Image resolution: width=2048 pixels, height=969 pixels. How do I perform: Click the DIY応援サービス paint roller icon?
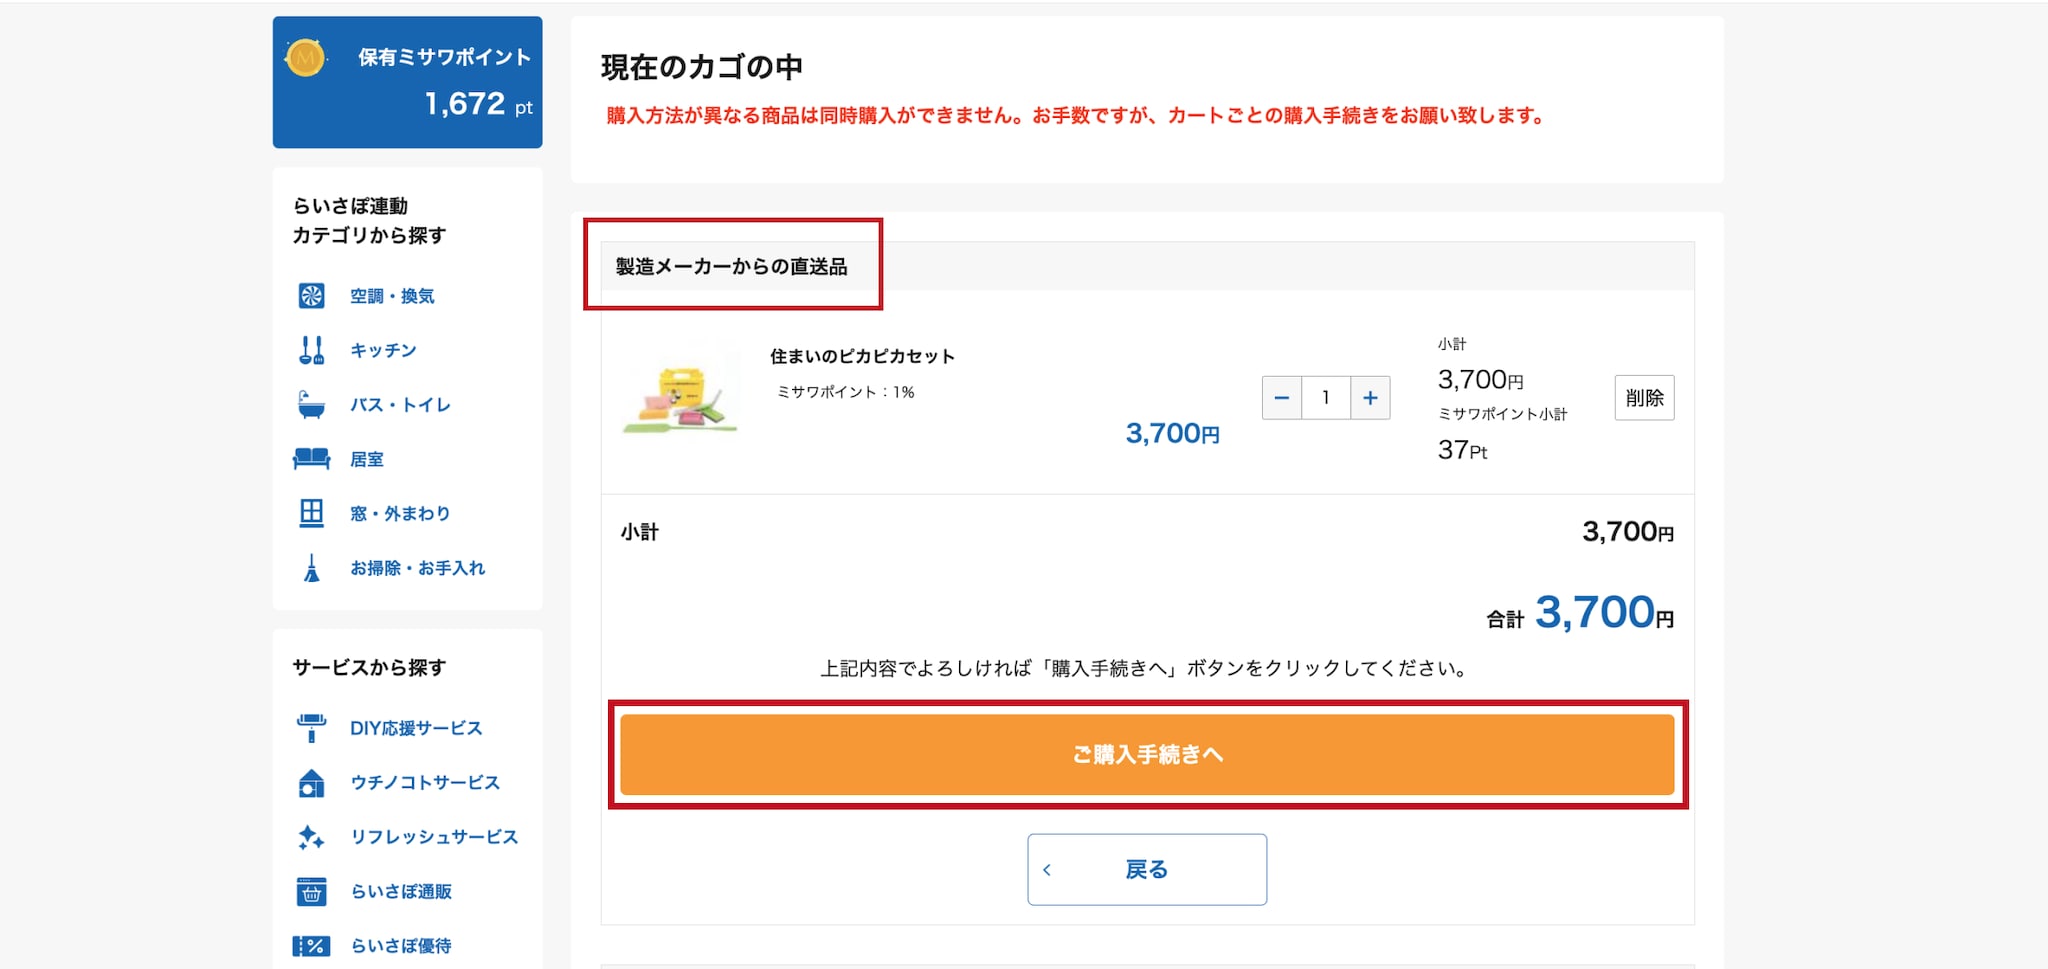[x=311, y=728]
